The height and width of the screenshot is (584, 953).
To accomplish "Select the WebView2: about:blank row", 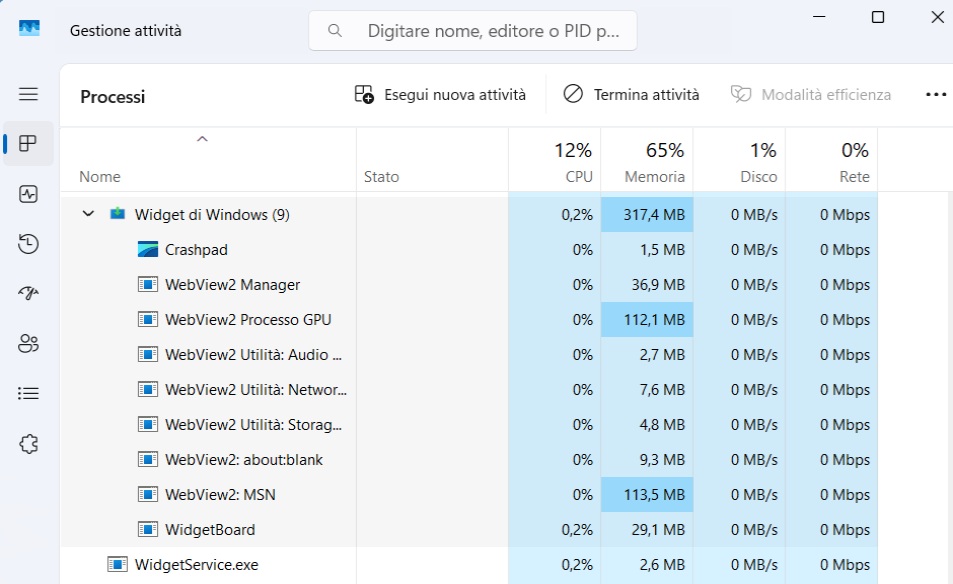I will coord(469,460).
